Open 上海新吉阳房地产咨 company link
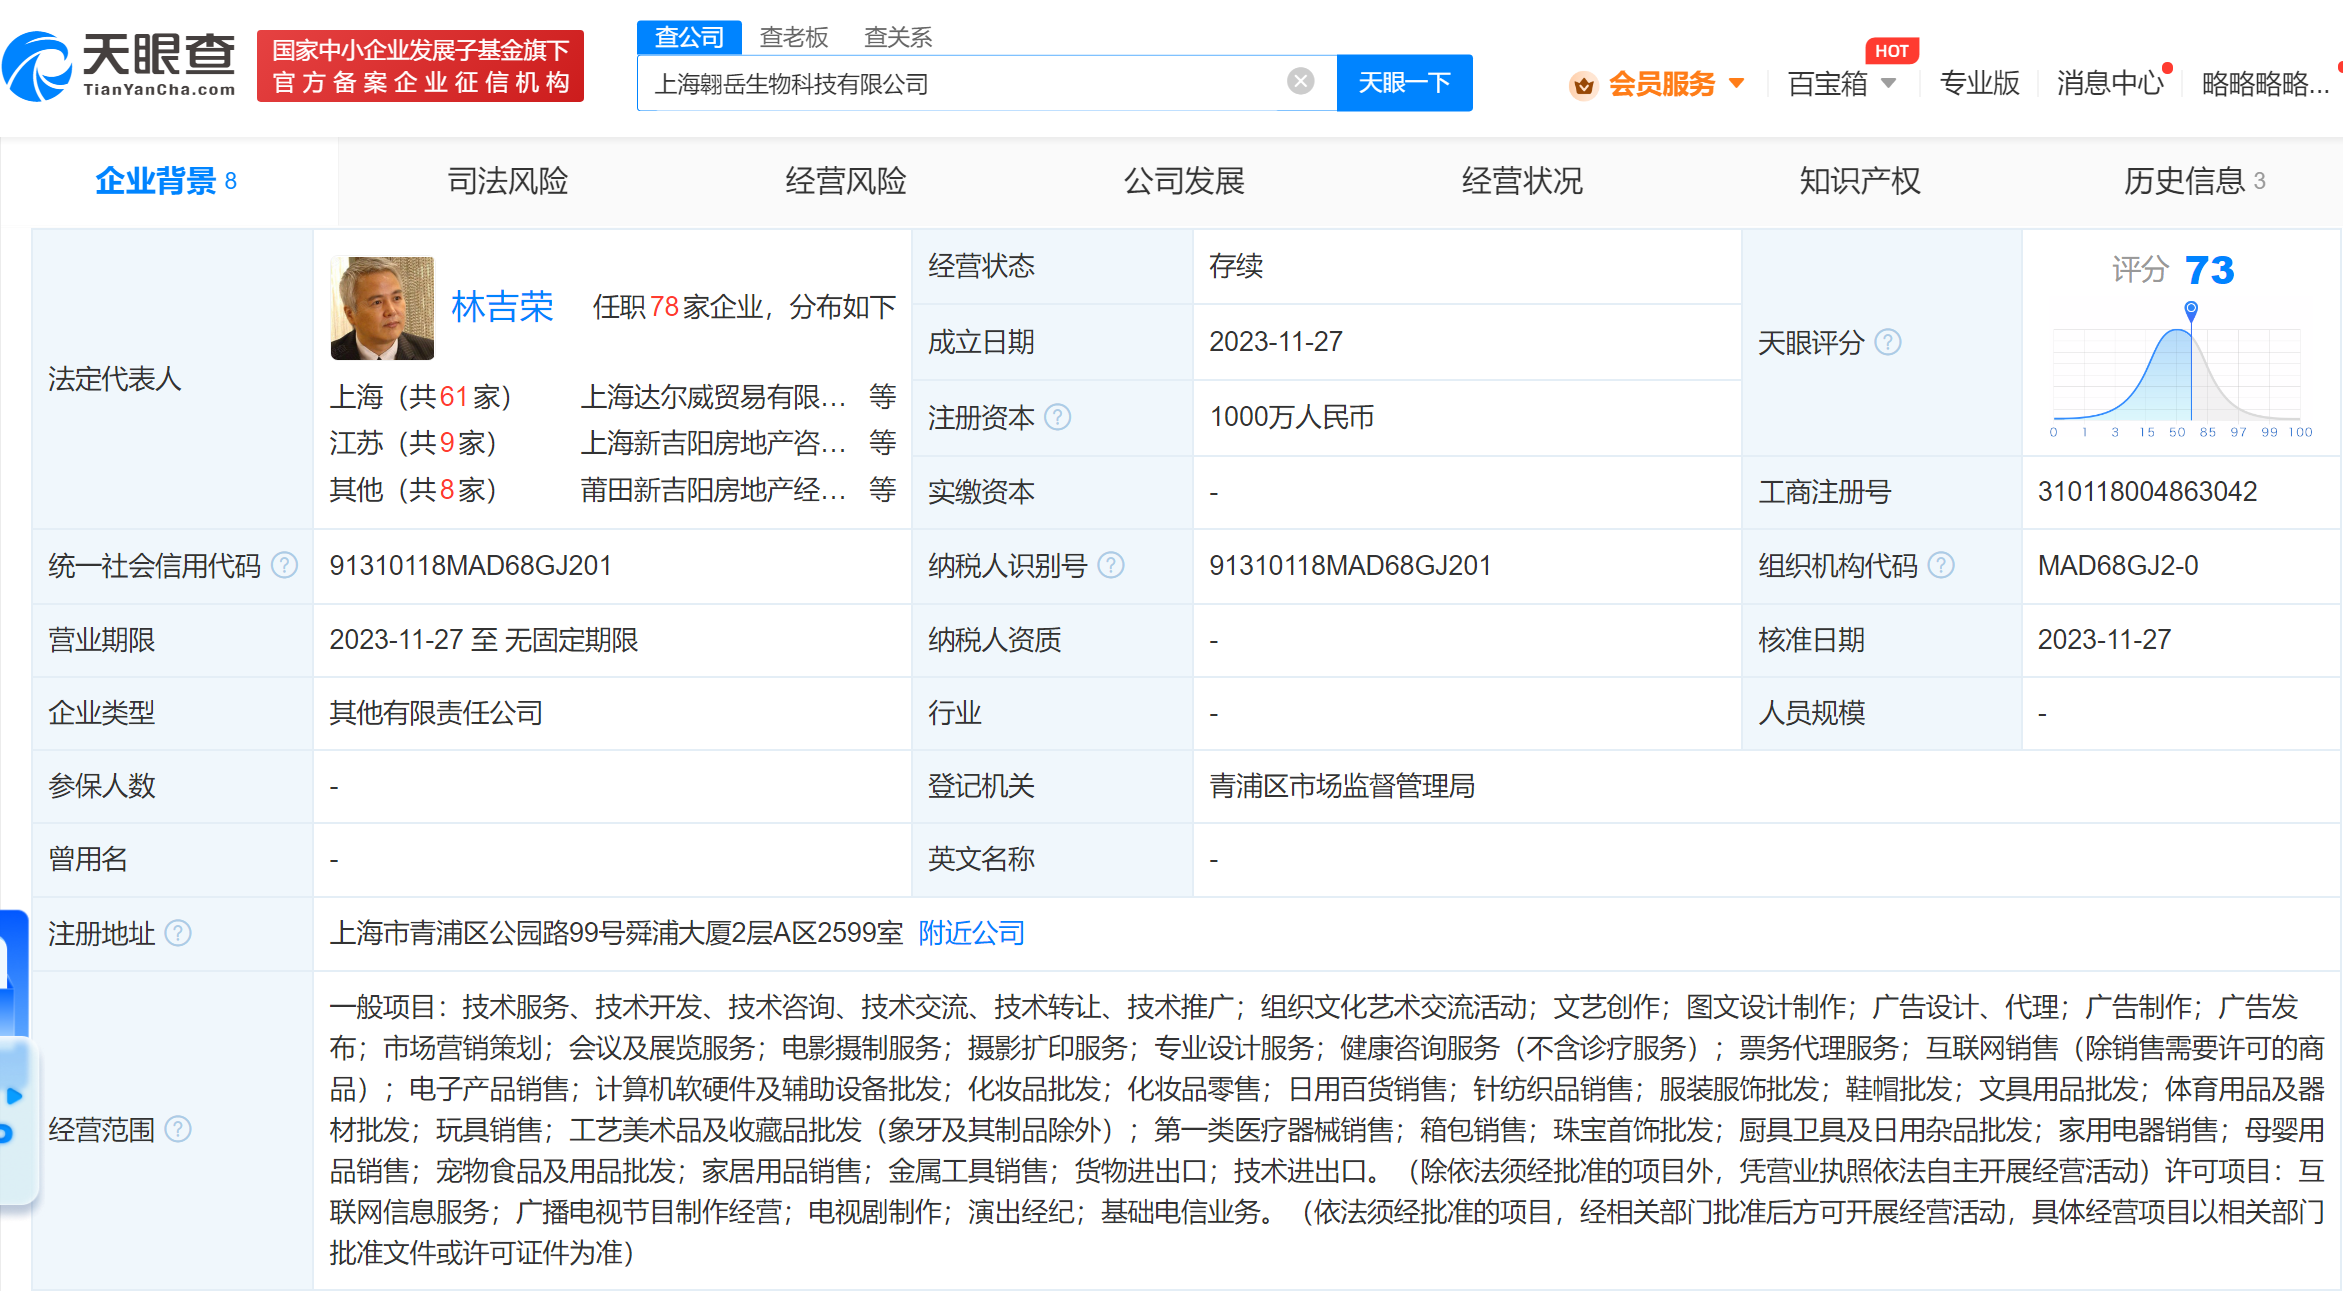2343x1291 pixels. pyautogui.click(x=714, y=443)
